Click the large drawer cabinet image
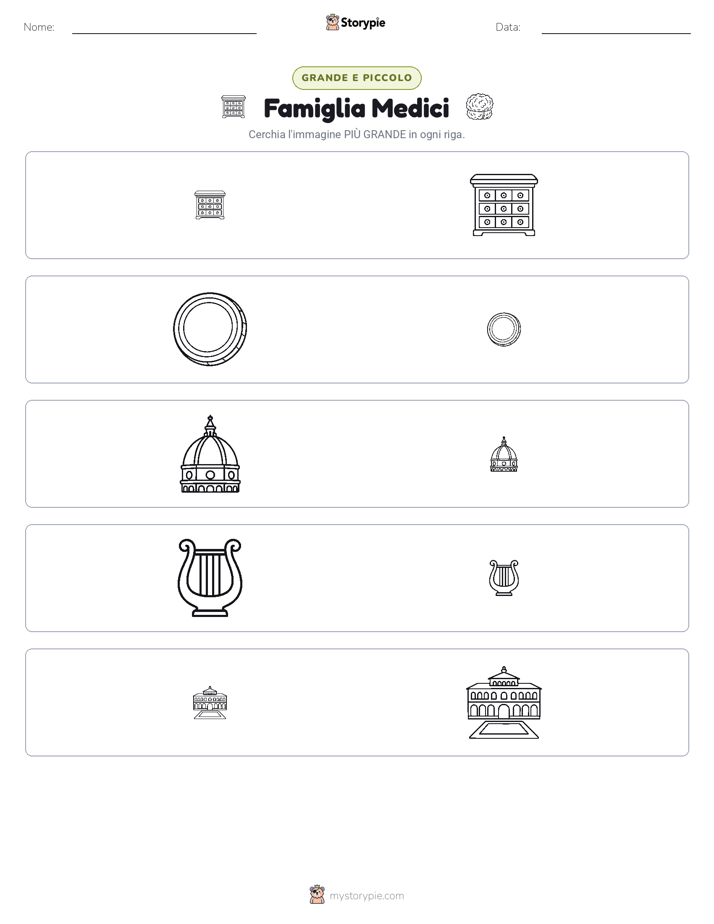Viewport: 714px width, 924px height. point(504,205)
